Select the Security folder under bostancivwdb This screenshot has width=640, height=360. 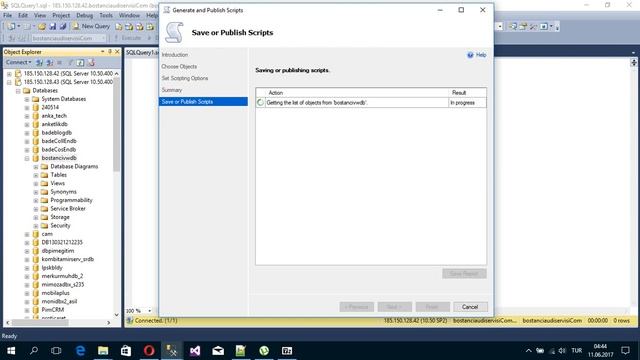60,226
